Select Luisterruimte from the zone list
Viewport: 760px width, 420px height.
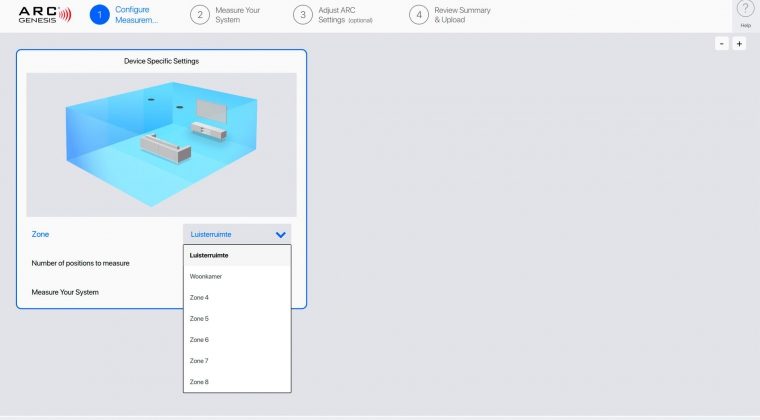click(237, 255)
